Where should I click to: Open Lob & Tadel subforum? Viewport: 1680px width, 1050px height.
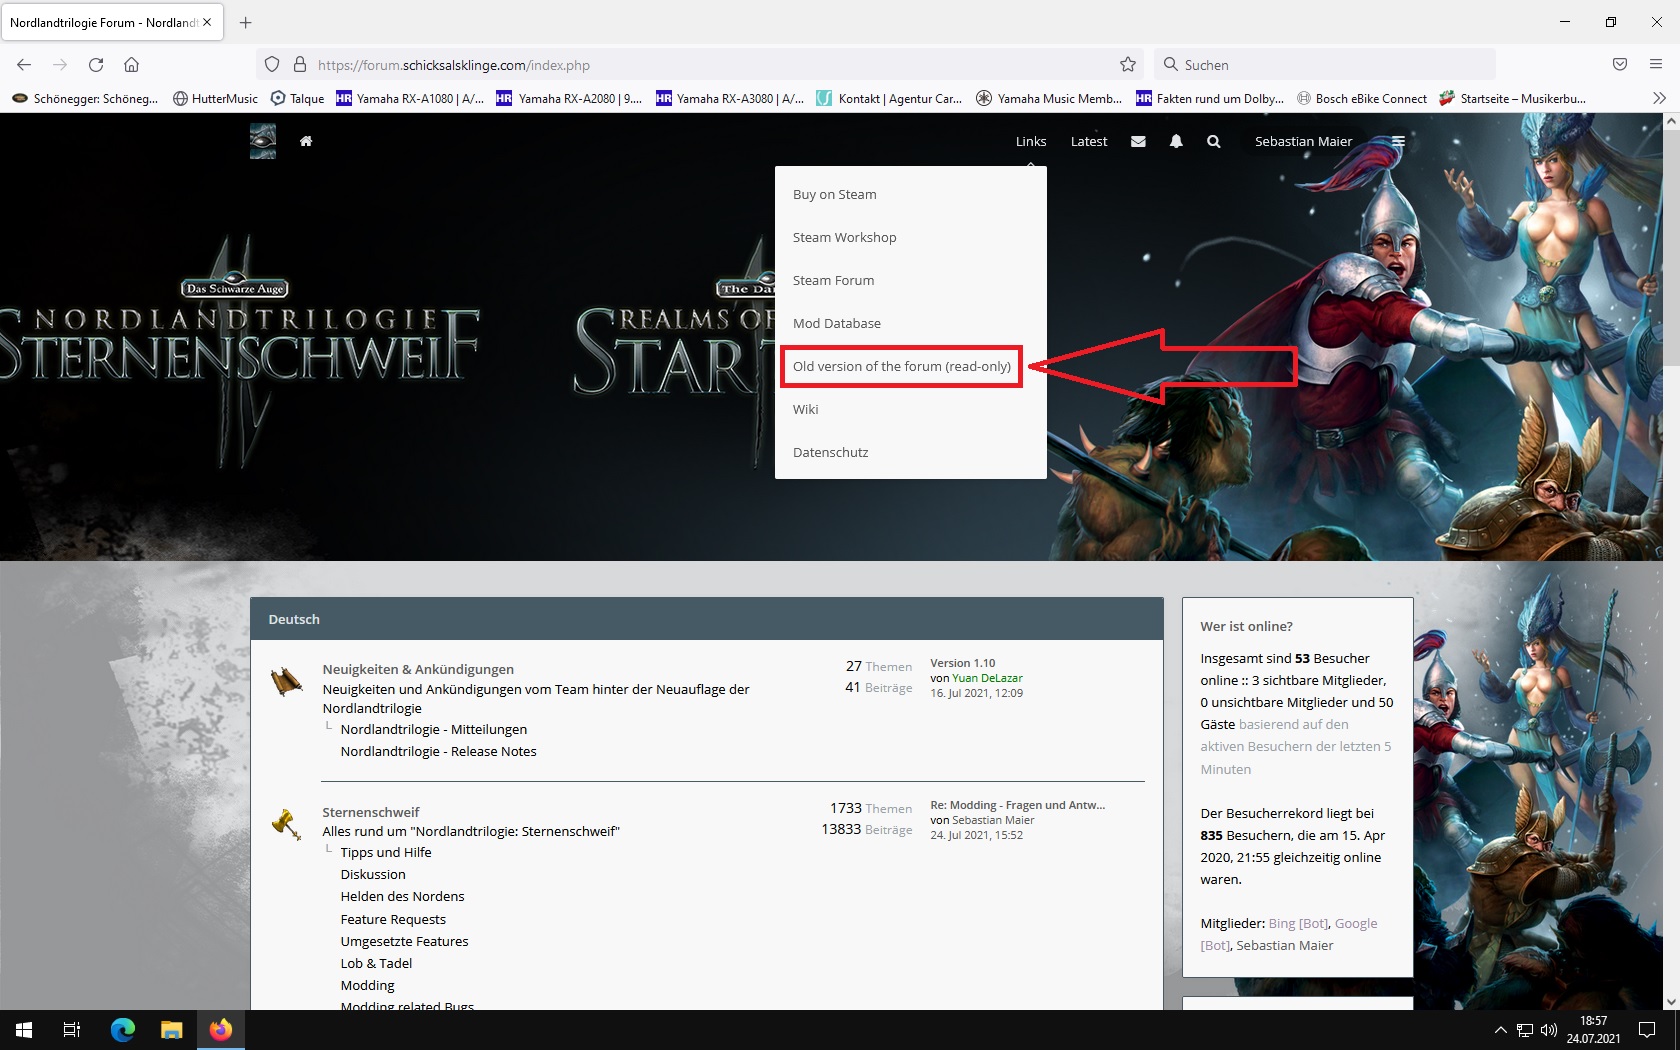click(376, 963)
